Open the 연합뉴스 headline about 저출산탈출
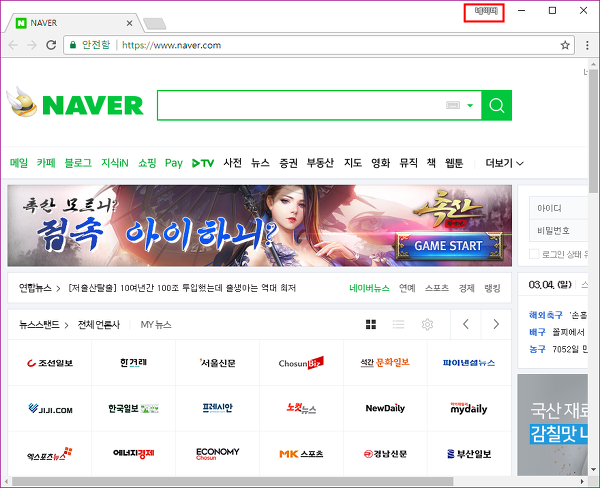Screen dimensions: 600x488 click(182, 288)
